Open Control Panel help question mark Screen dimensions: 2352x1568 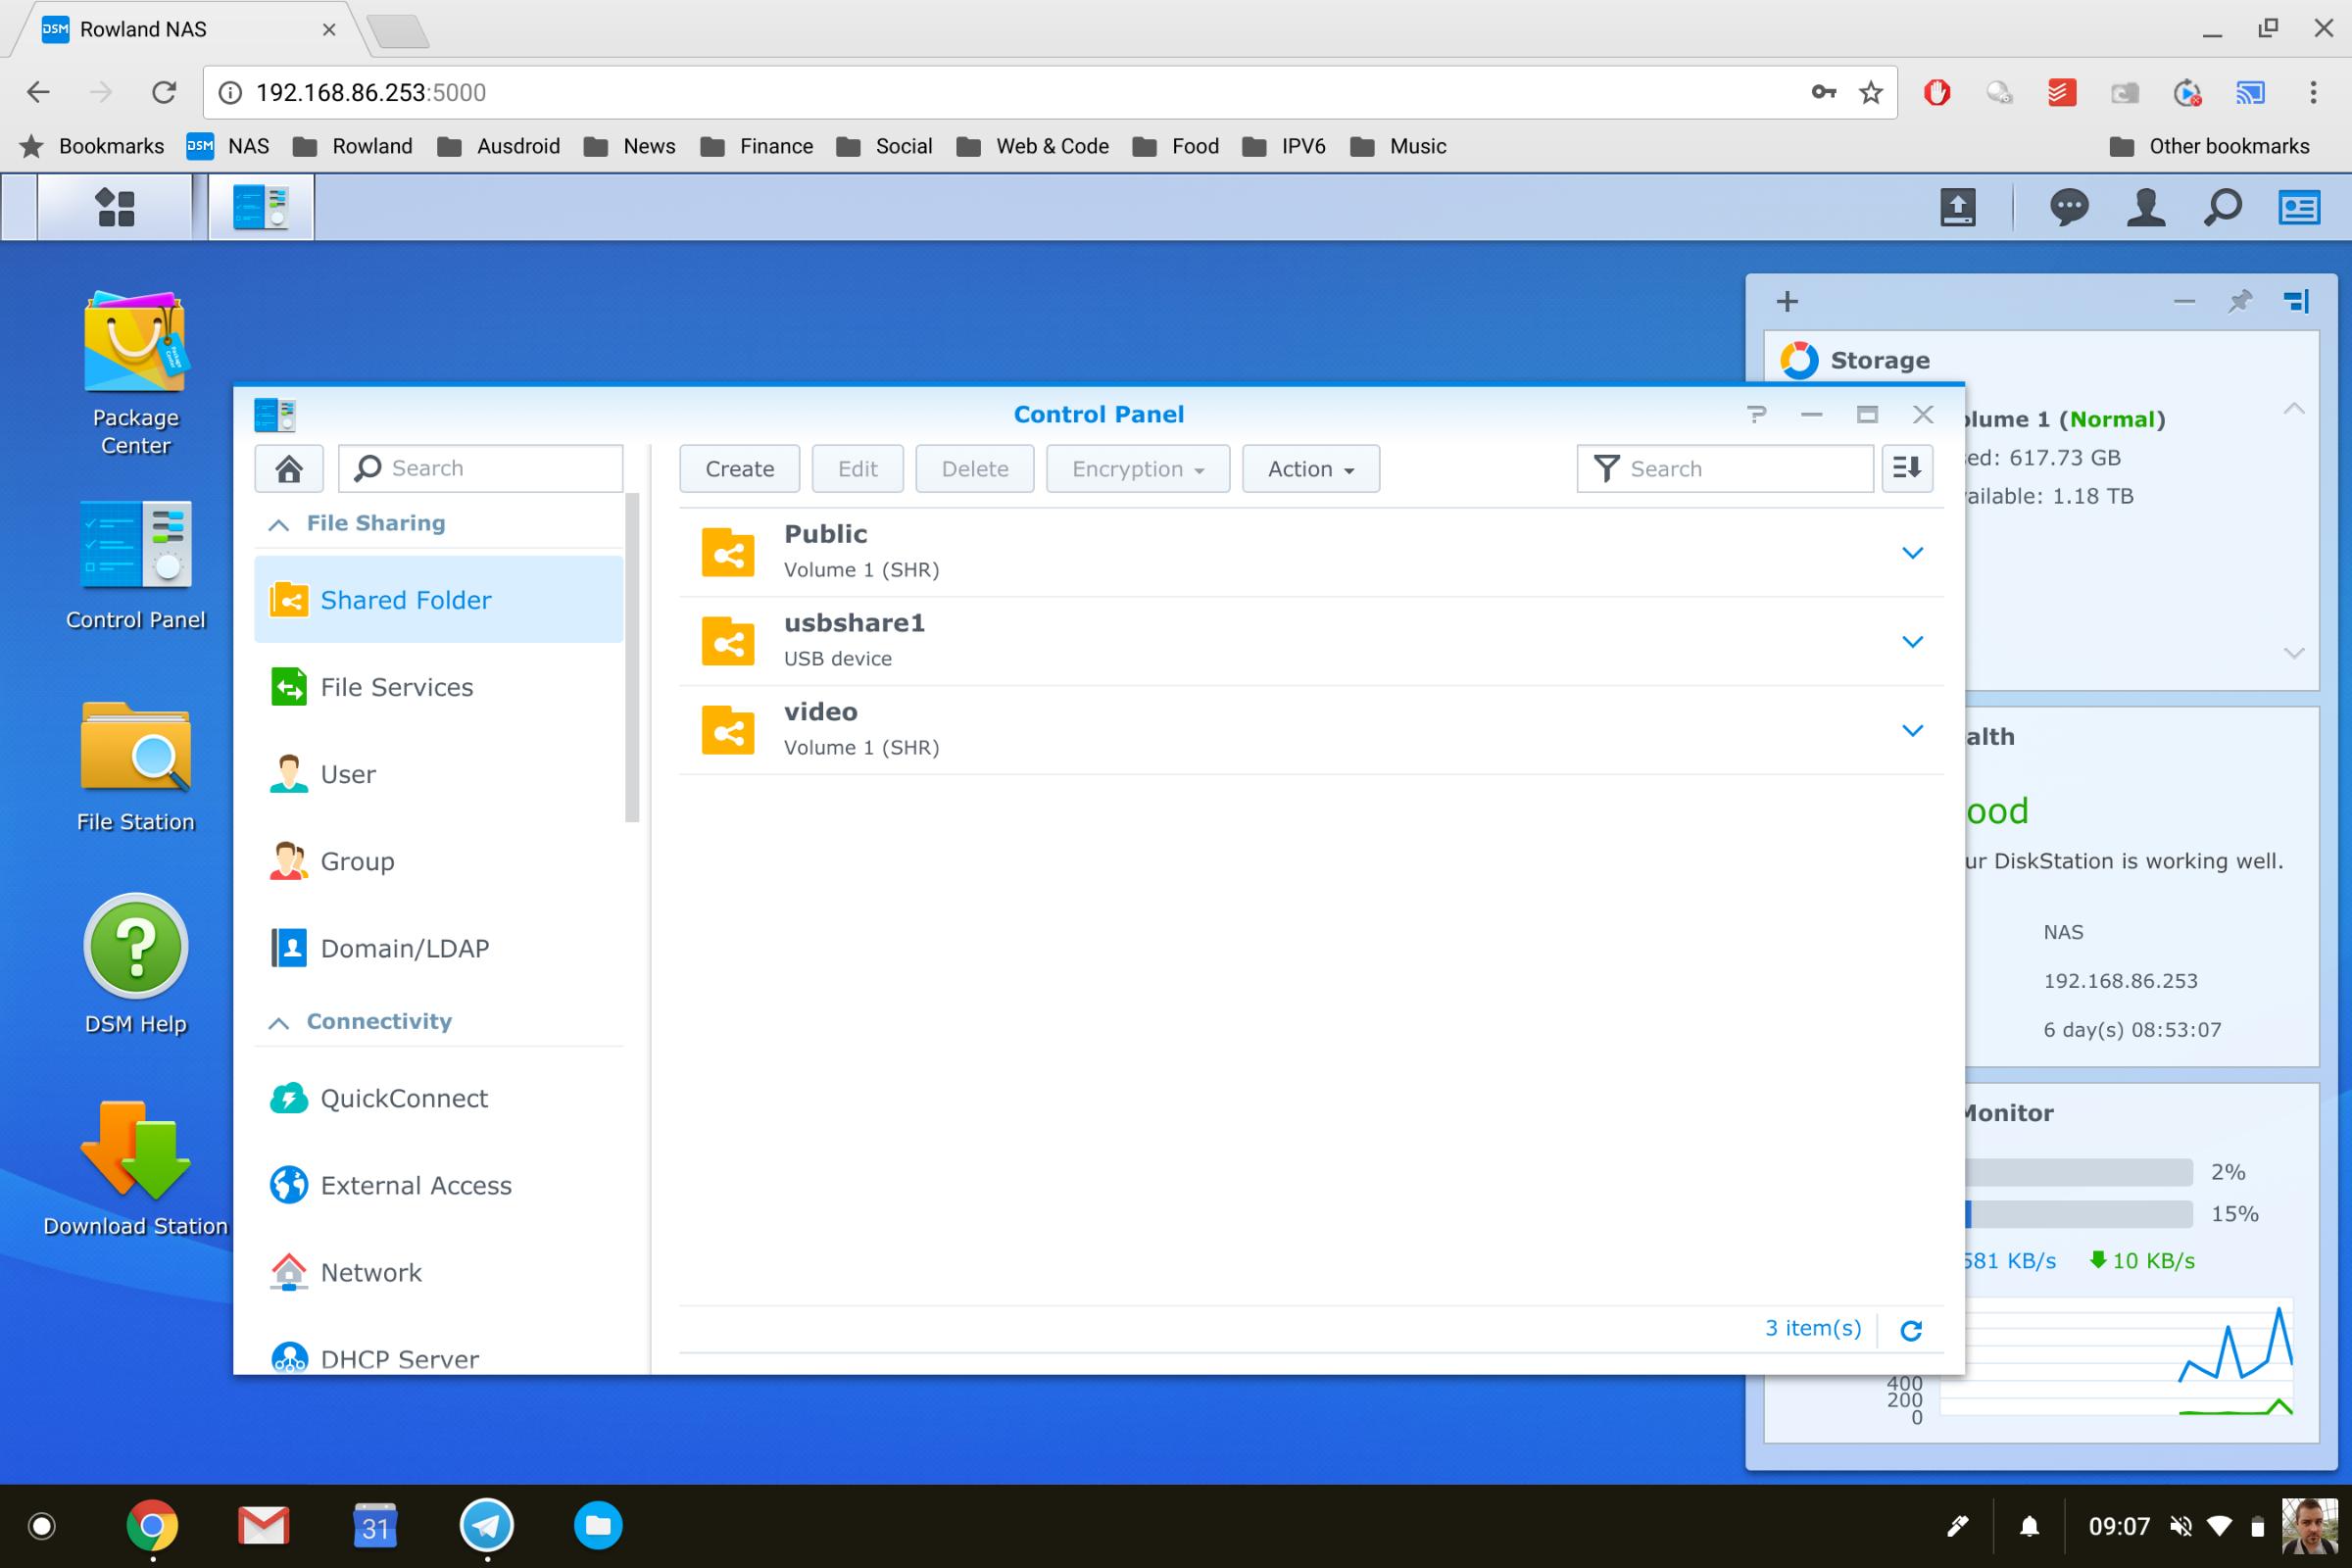(x=1757, y=414)
